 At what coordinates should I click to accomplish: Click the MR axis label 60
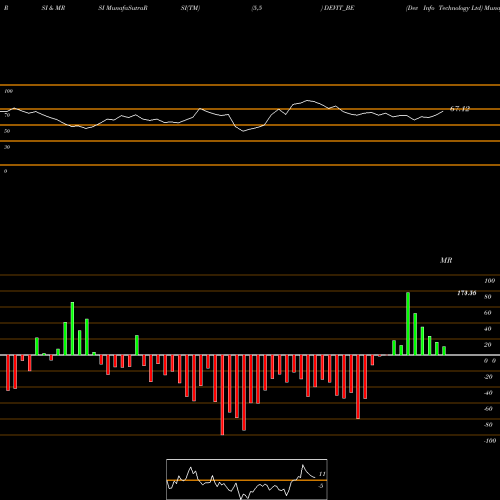tap(488, 313)
